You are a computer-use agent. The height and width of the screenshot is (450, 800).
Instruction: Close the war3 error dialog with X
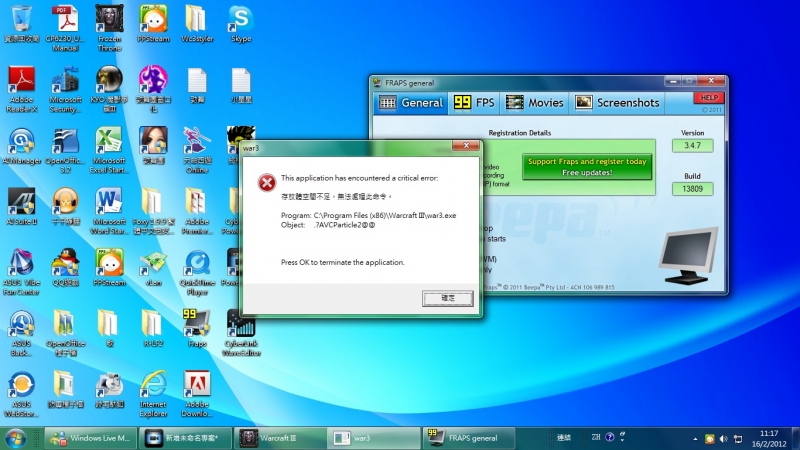click(x=466, y=146)
